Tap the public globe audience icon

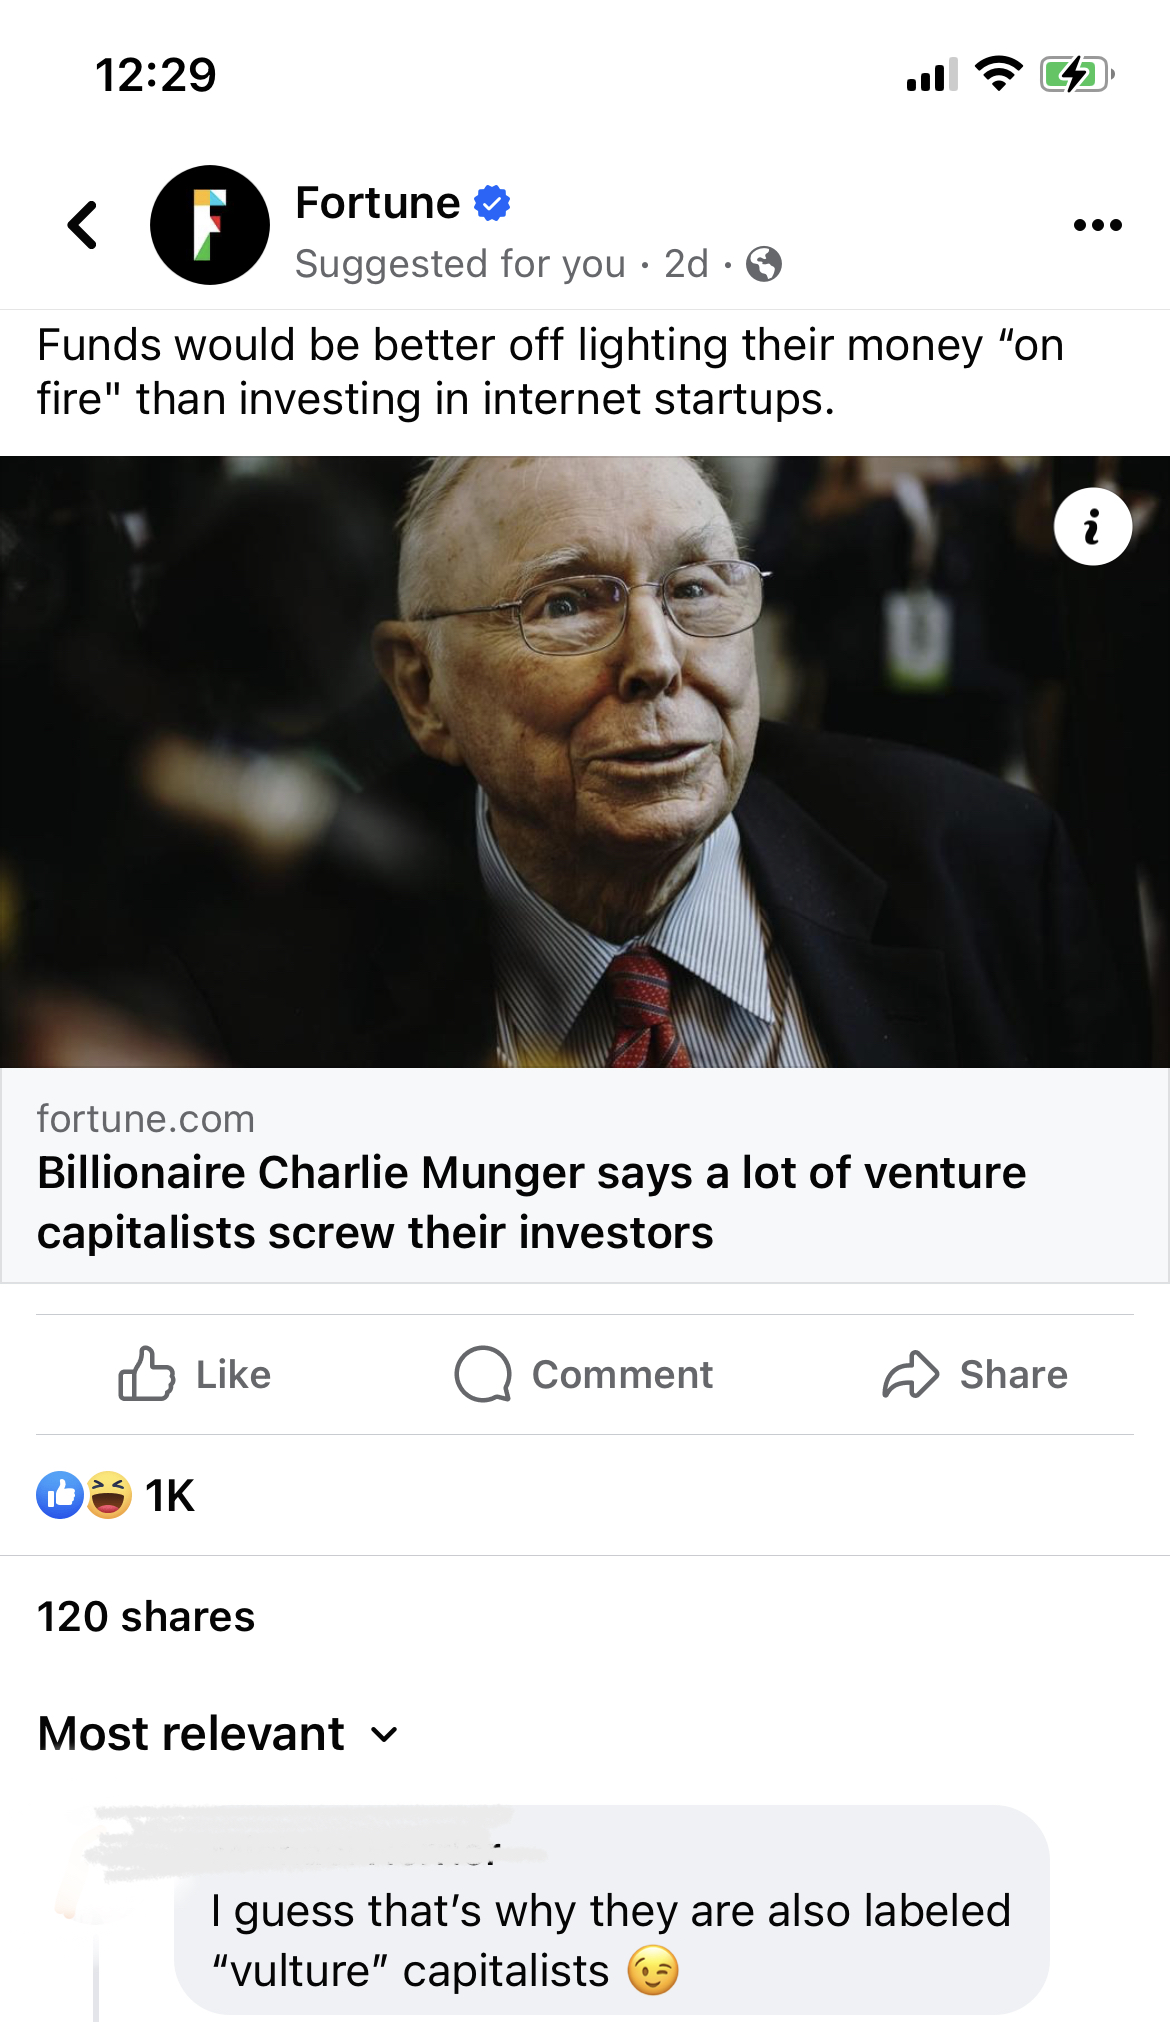(x=764, y=265)
